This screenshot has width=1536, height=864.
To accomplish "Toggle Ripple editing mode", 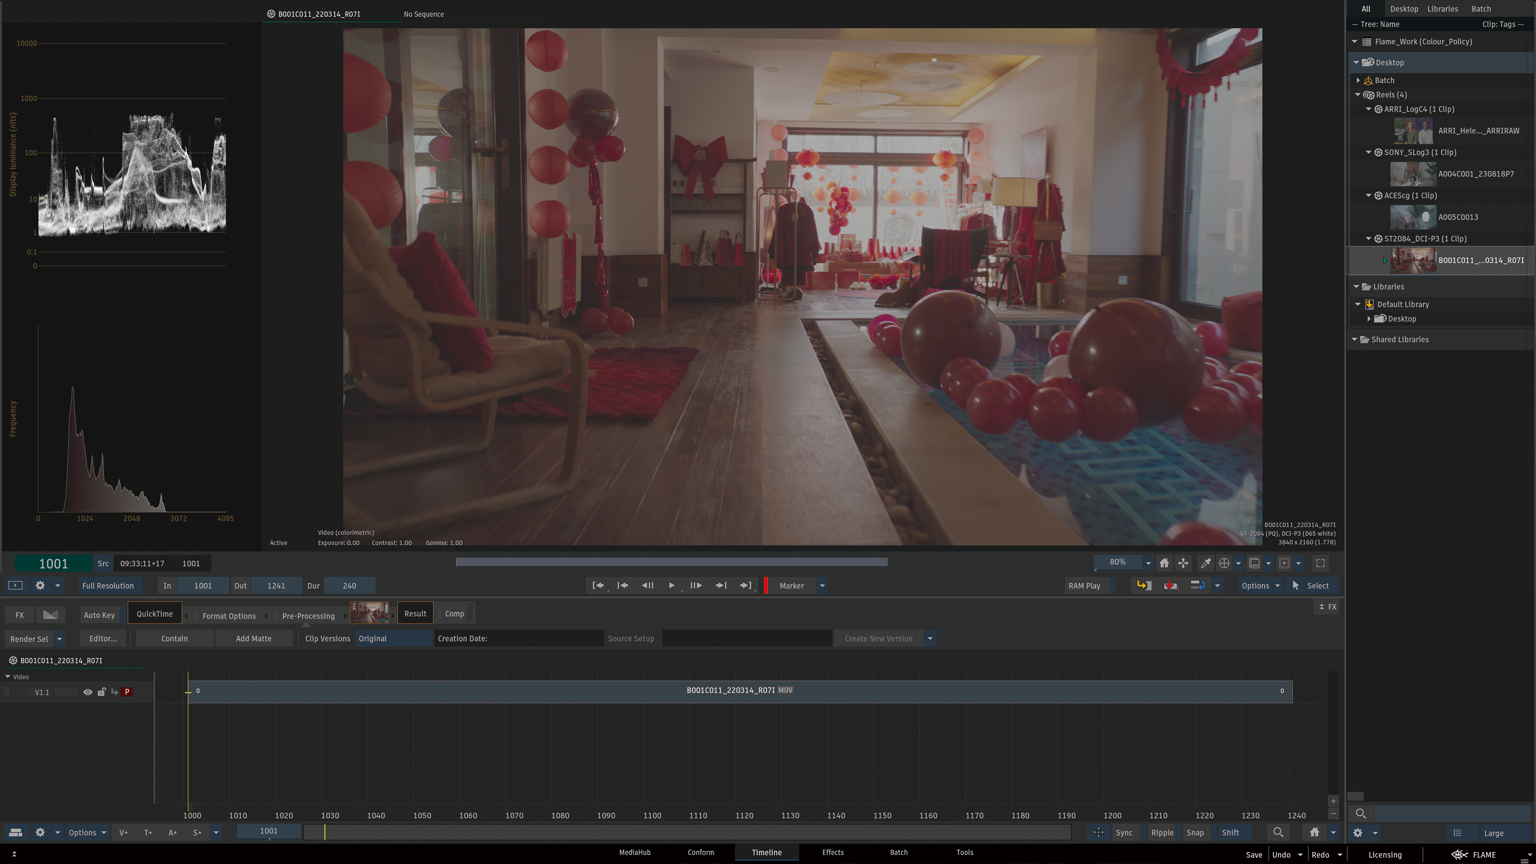I will [x=1162, y=832].
